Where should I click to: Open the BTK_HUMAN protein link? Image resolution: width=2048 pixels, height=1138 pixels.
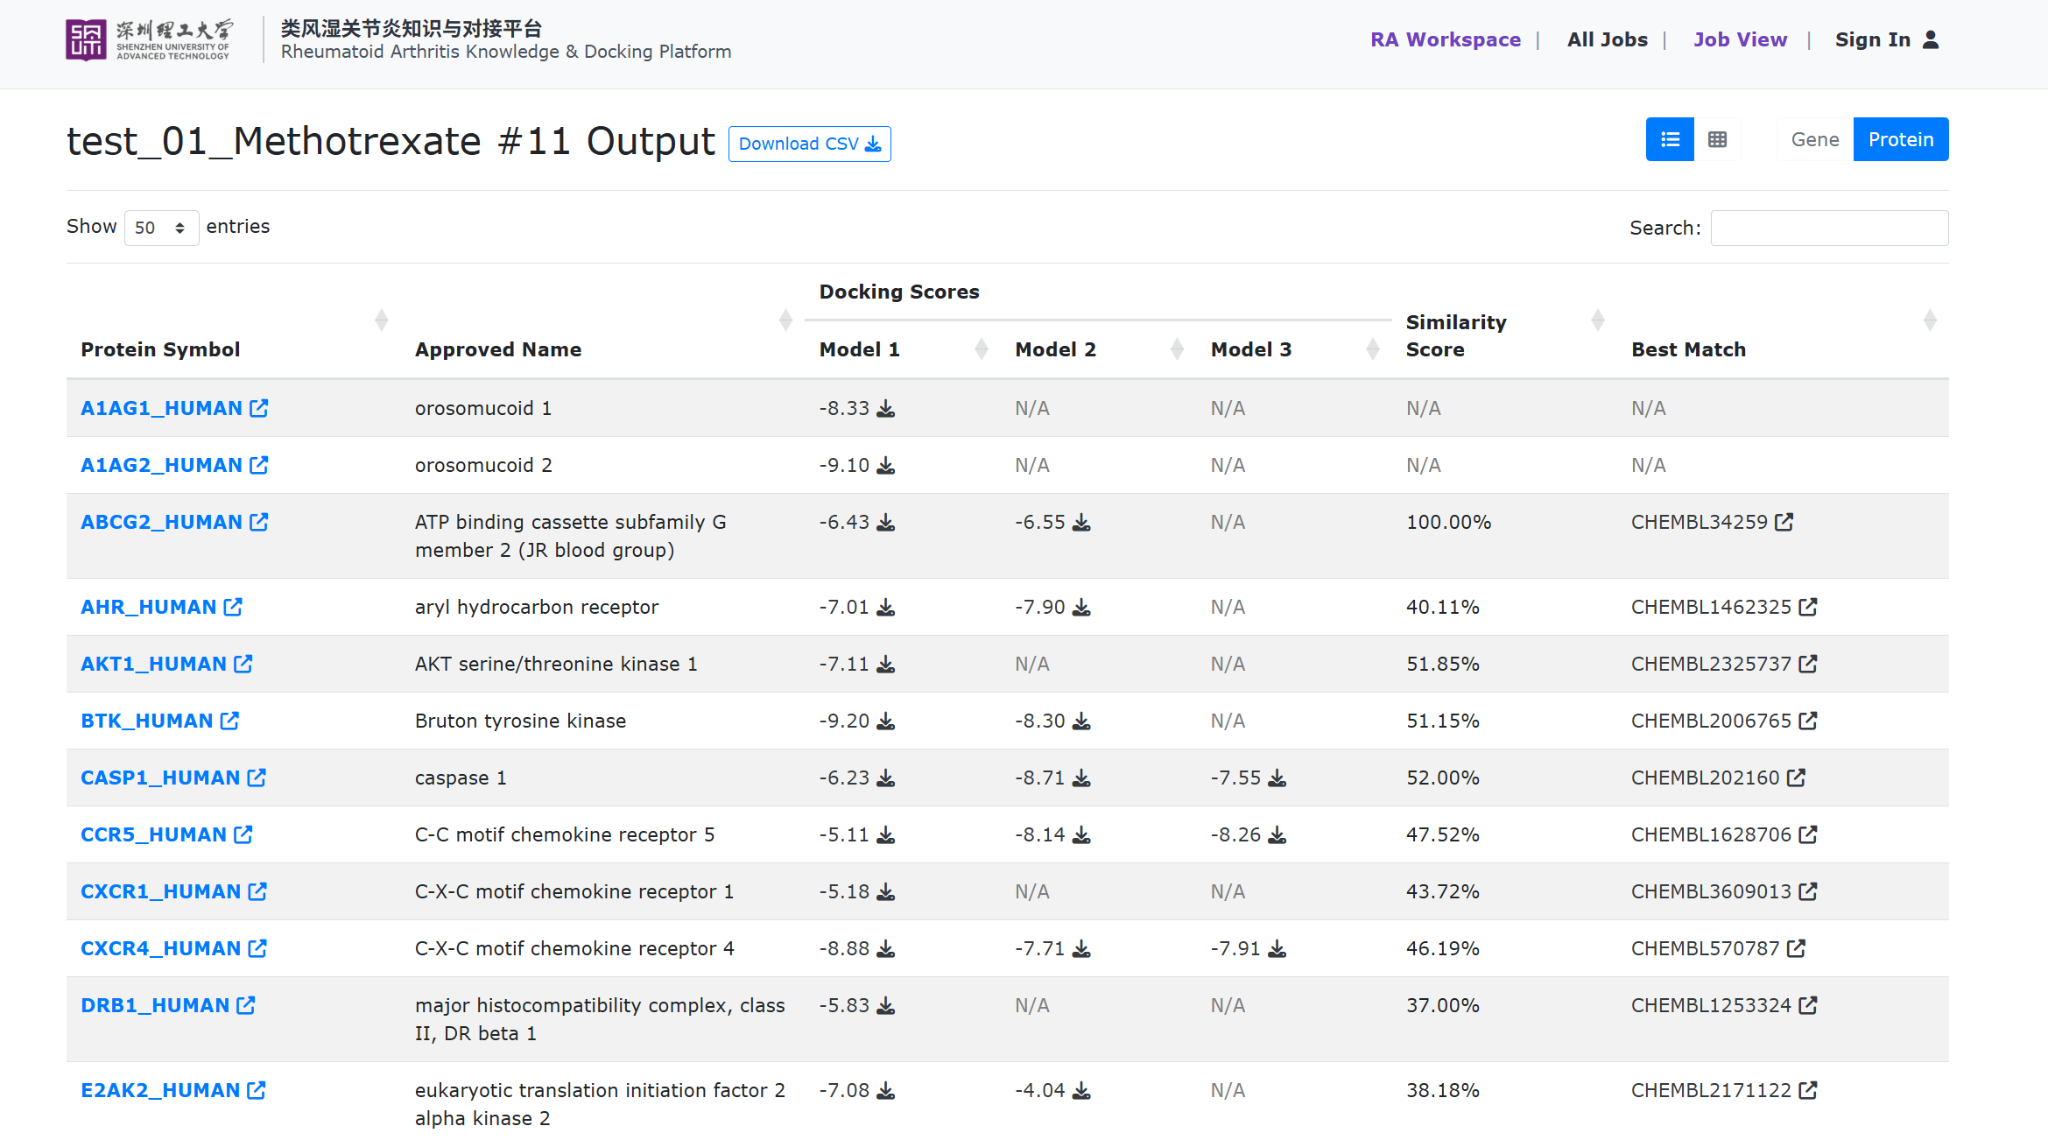click(160, 721)
